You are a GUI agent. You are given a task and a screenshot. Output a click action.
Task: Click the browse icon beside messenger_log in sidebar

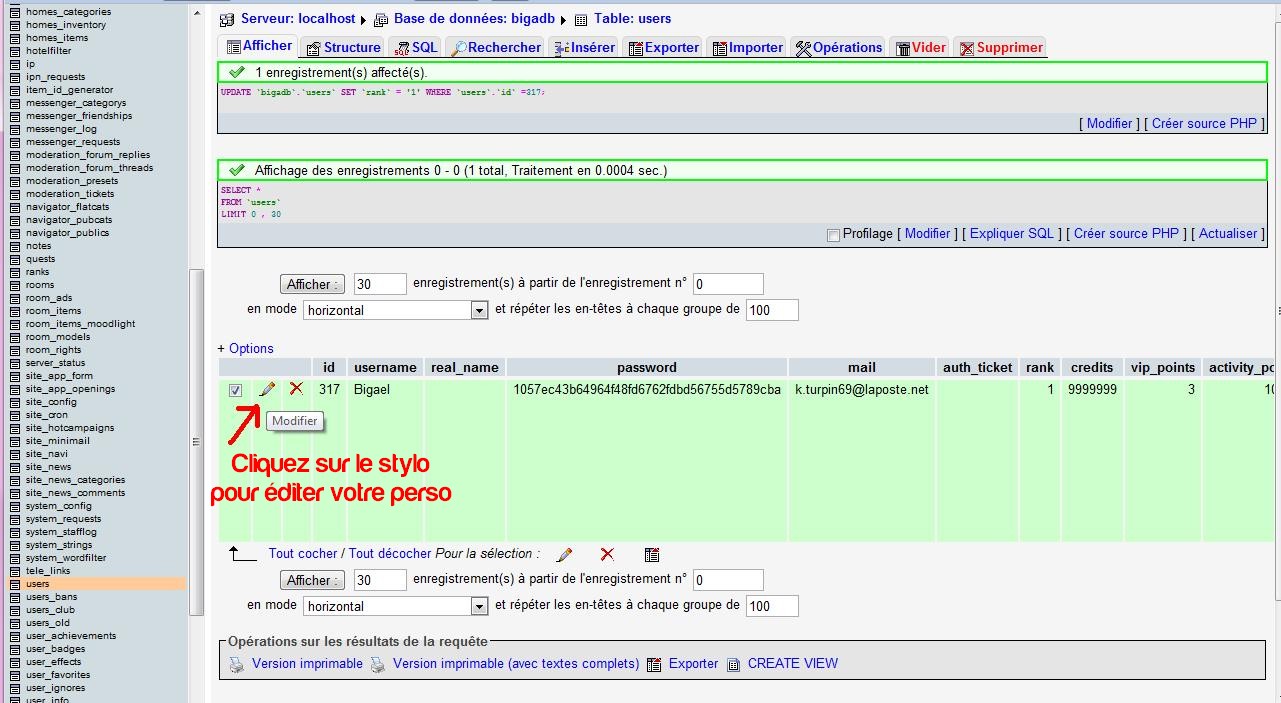click(x=15, y=129)
